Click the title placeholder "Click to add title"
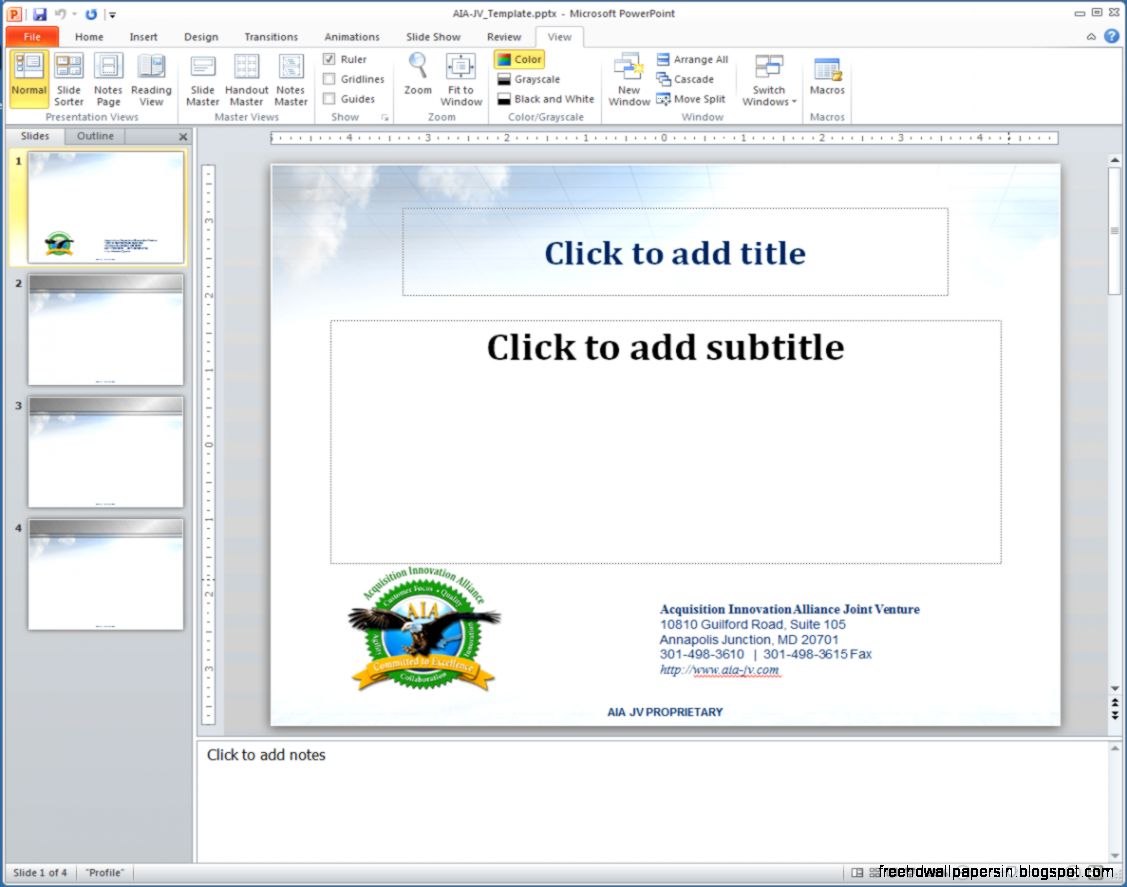 tap(675, 252)
